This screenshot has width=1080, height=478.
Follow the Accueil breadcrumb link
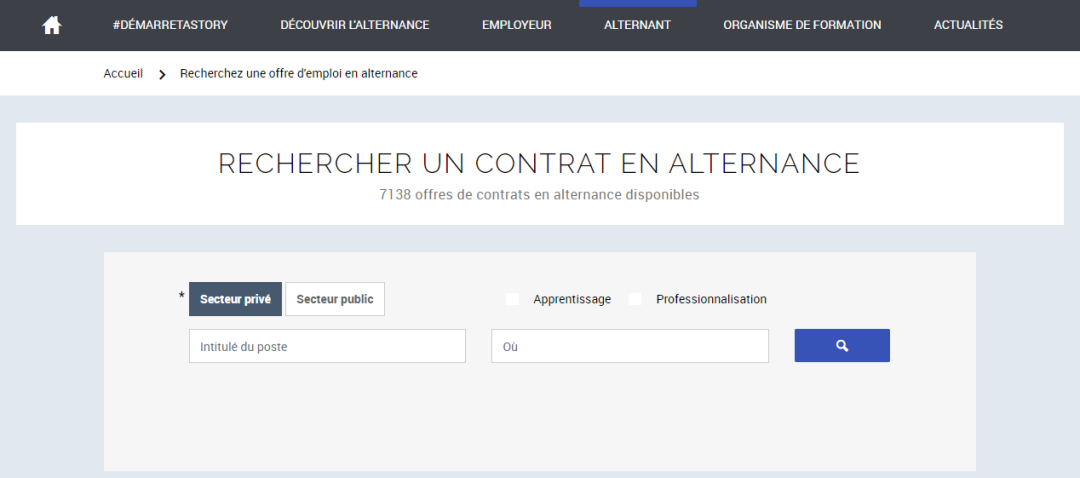tap(123, 74)
